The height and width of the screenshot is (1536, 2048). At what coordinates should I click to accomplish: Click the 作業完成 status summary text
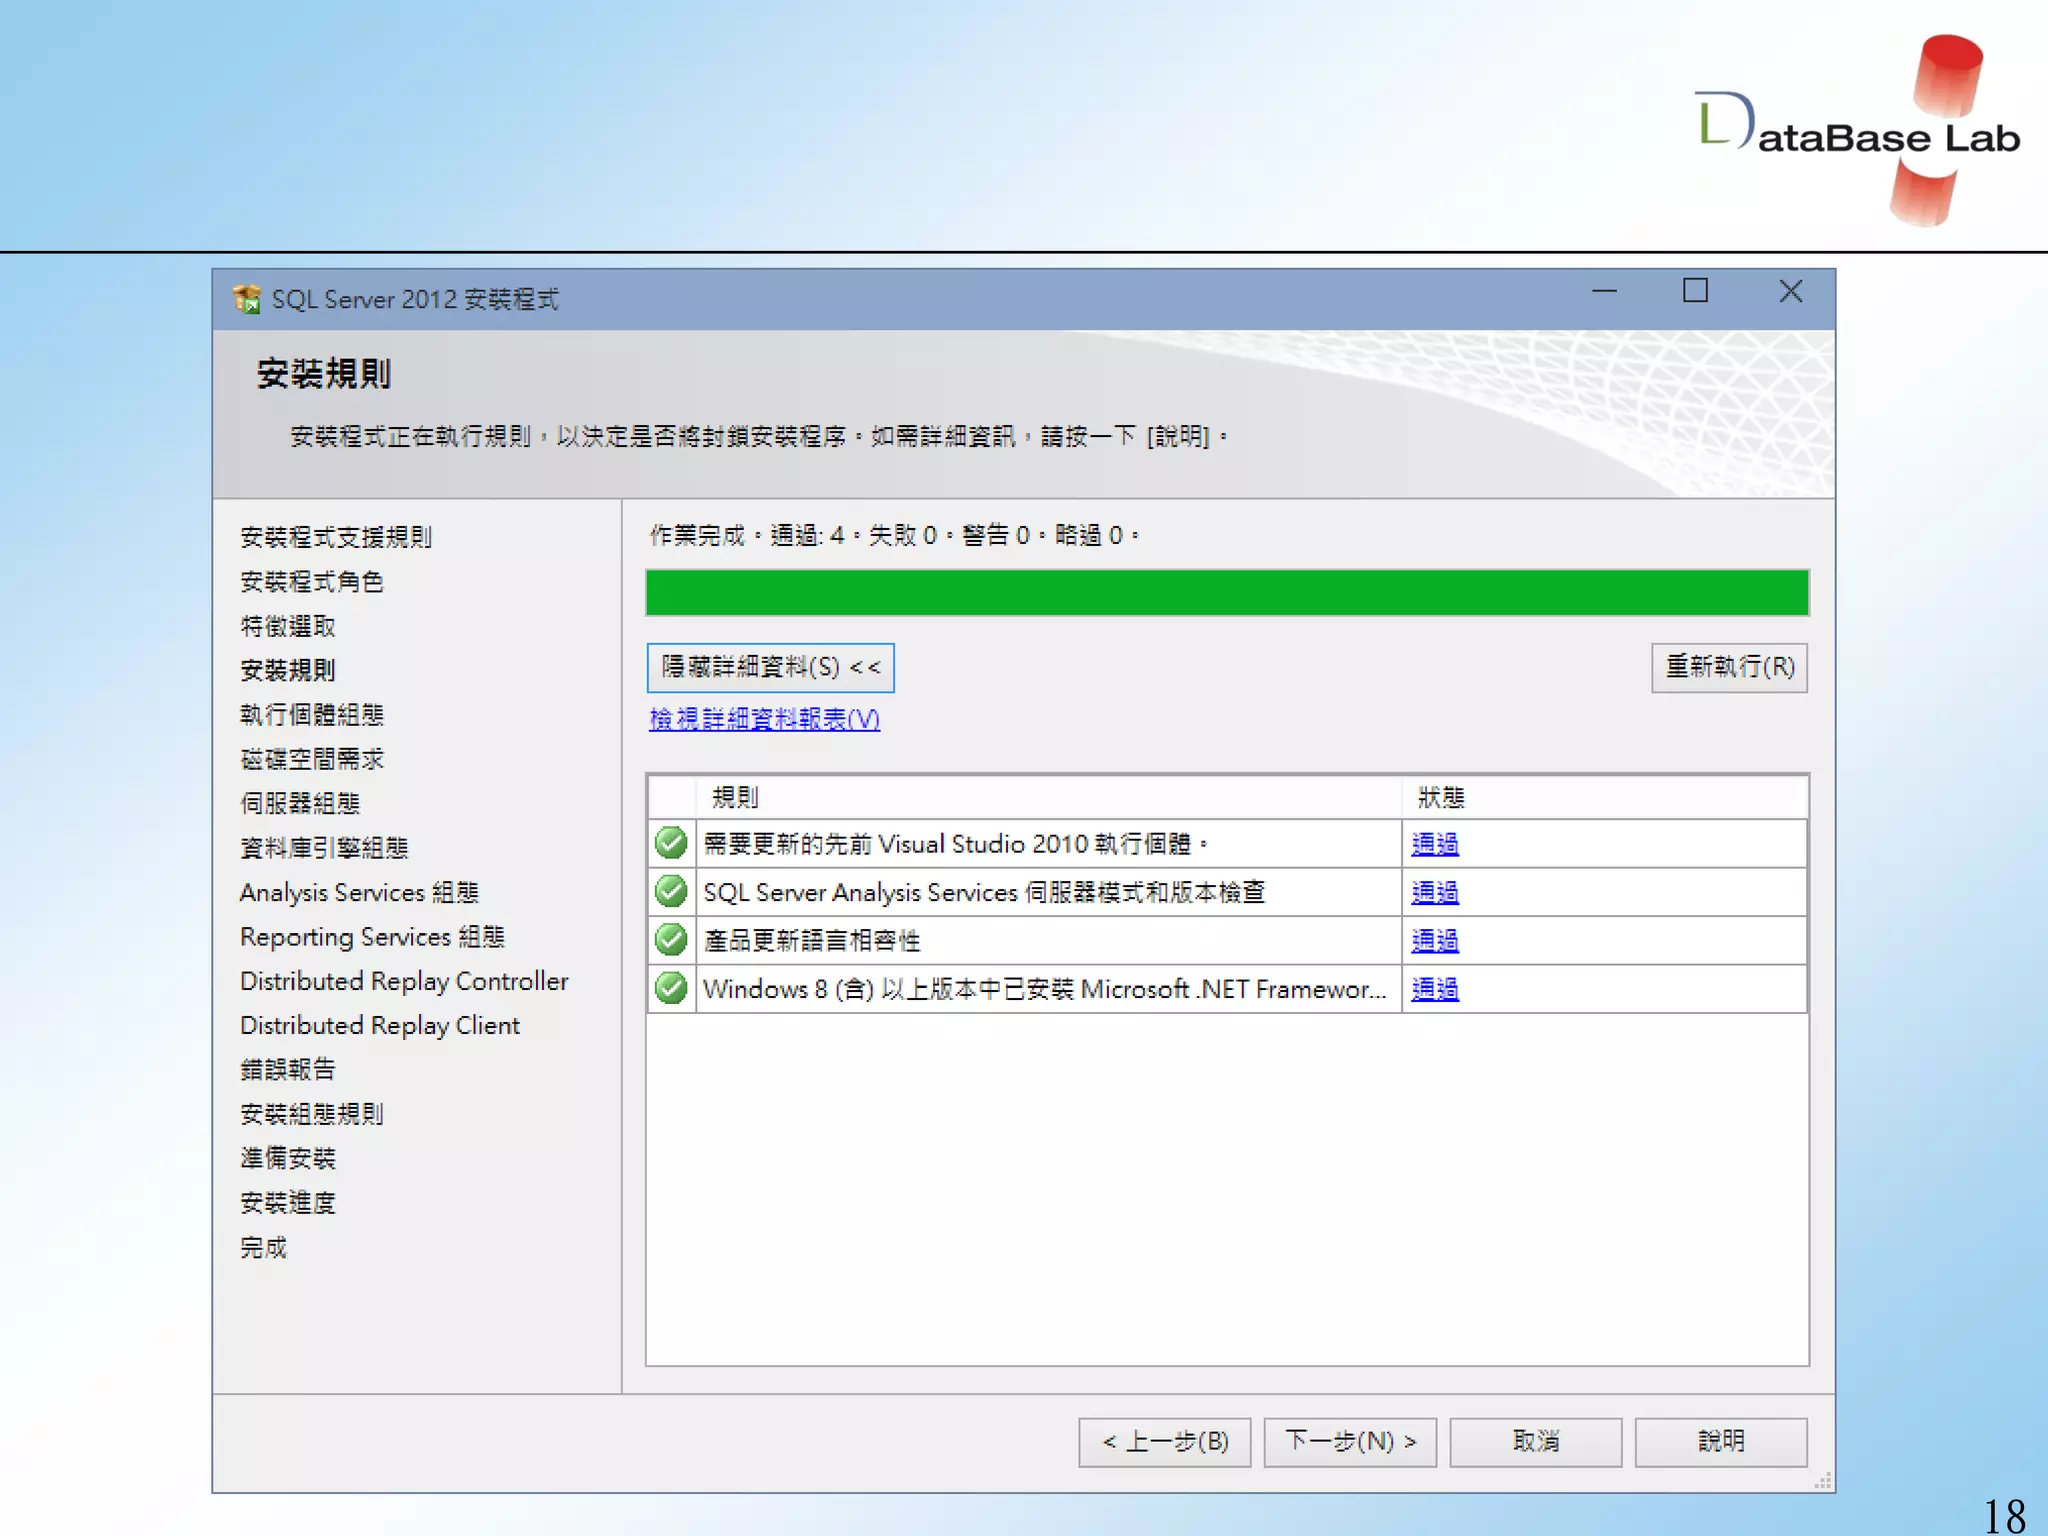coord(895,535)
